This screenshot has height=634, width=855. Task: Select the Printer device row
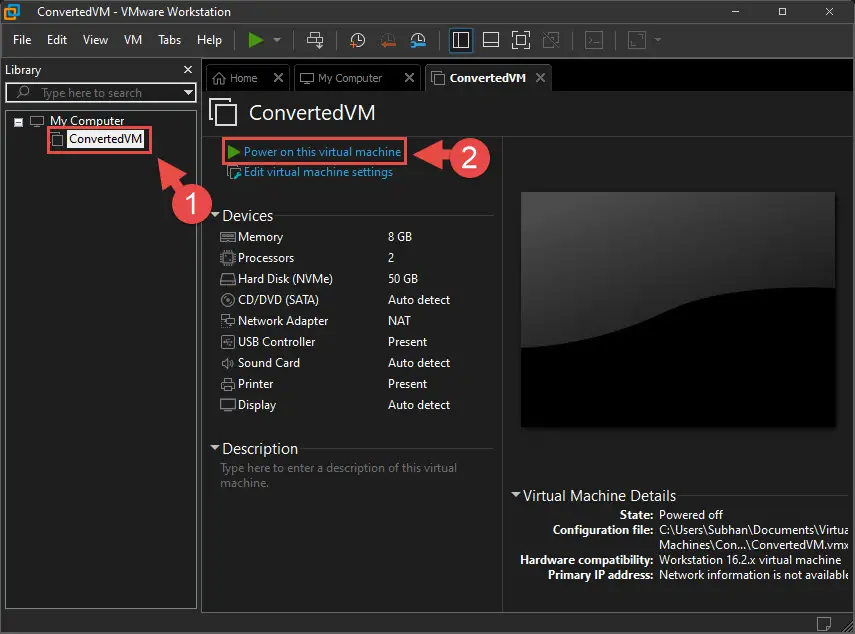pyautogui.click(x=255, y=384)
